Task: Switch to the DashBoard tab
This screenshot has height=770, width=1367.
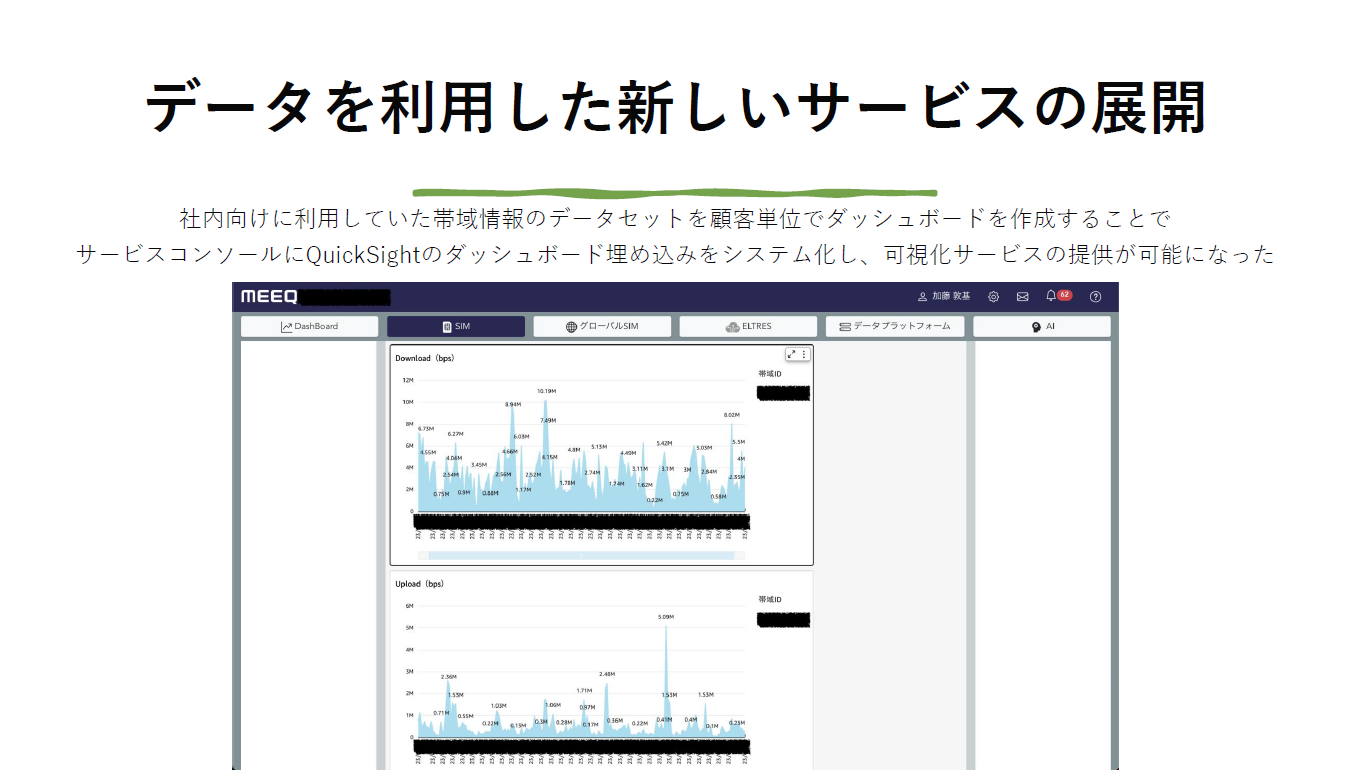Action: (x=310, y=326)
